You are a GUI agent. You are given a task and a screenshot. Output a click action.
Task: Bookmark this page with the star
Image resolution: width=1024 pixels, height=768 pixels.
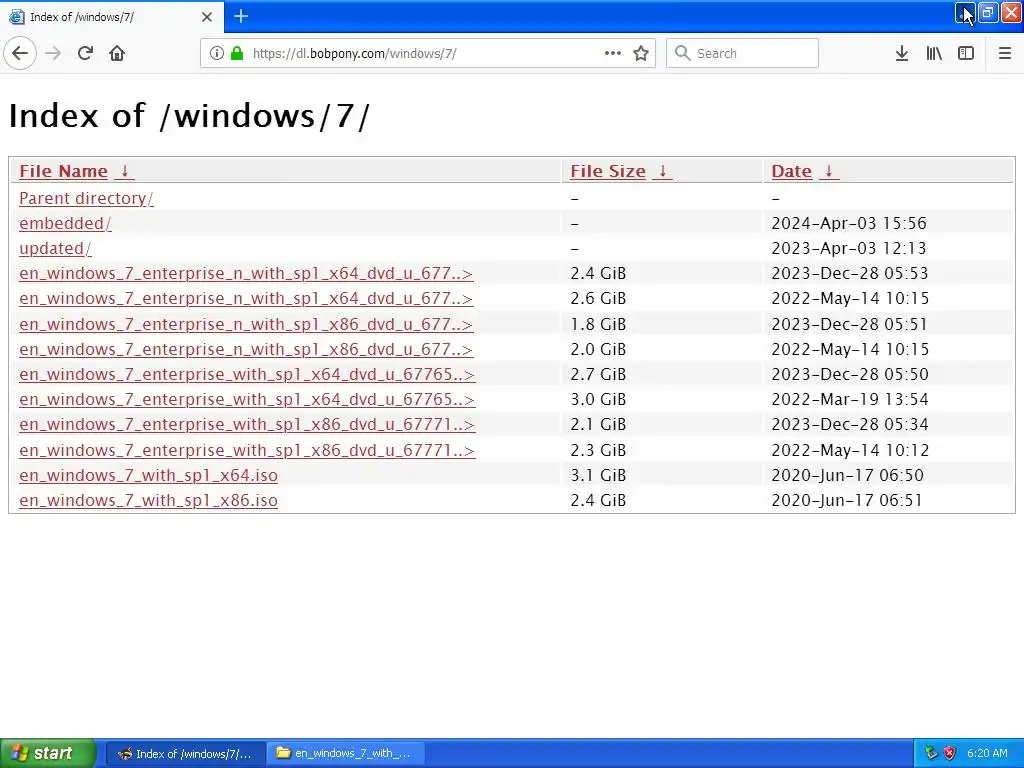pos(641,53)
